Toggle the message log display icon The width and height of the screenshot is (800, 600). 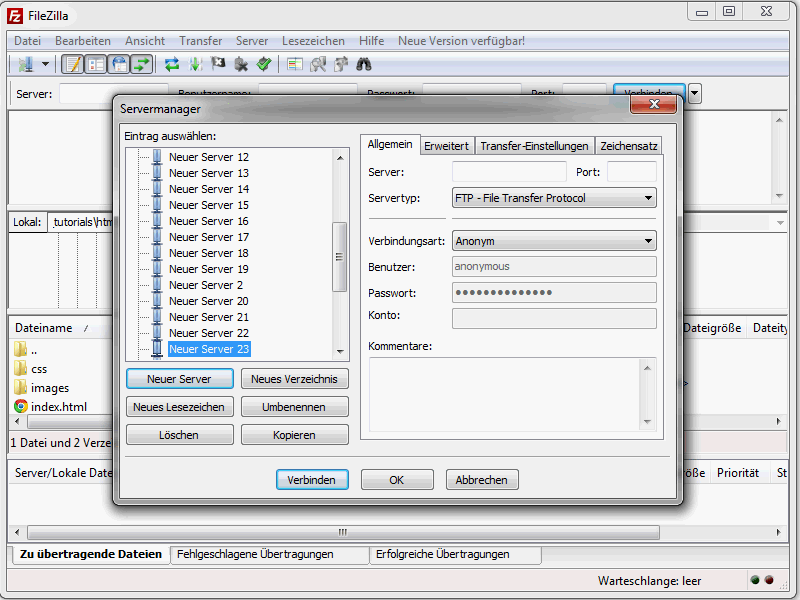click(x=73, y=64)
